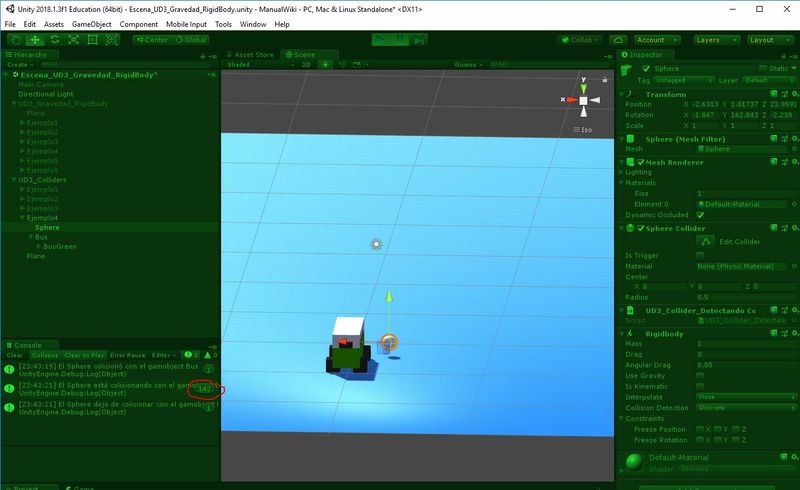Click the Step frame button
Screen dimensions: 800x490
(x=419, y=40)
